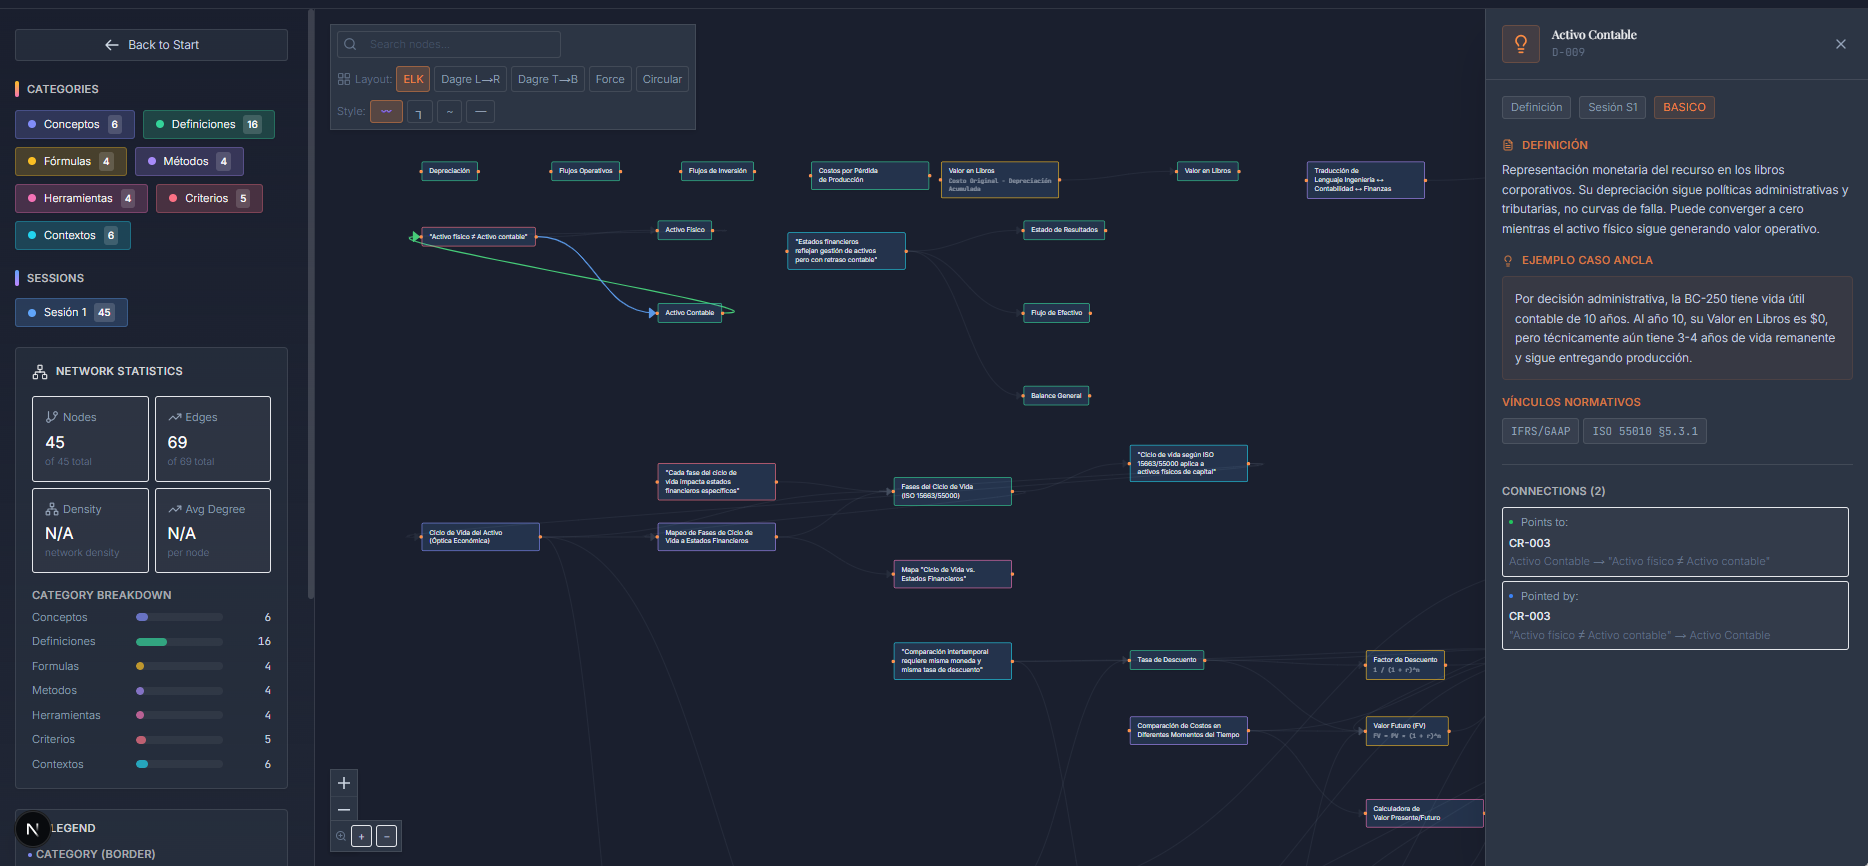Screen dimensions: 1868x866
Task: Select the straight line edge style
Action: pos(481,111)
